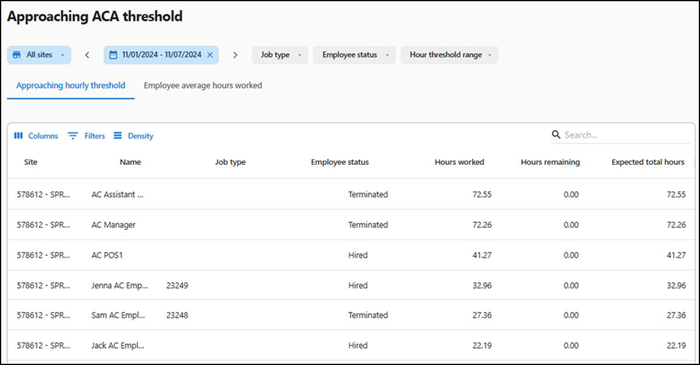The height and width of the screenshot is (365, 700).
Task: Click the store icon in All sites
Action: (x=17, y=55)
